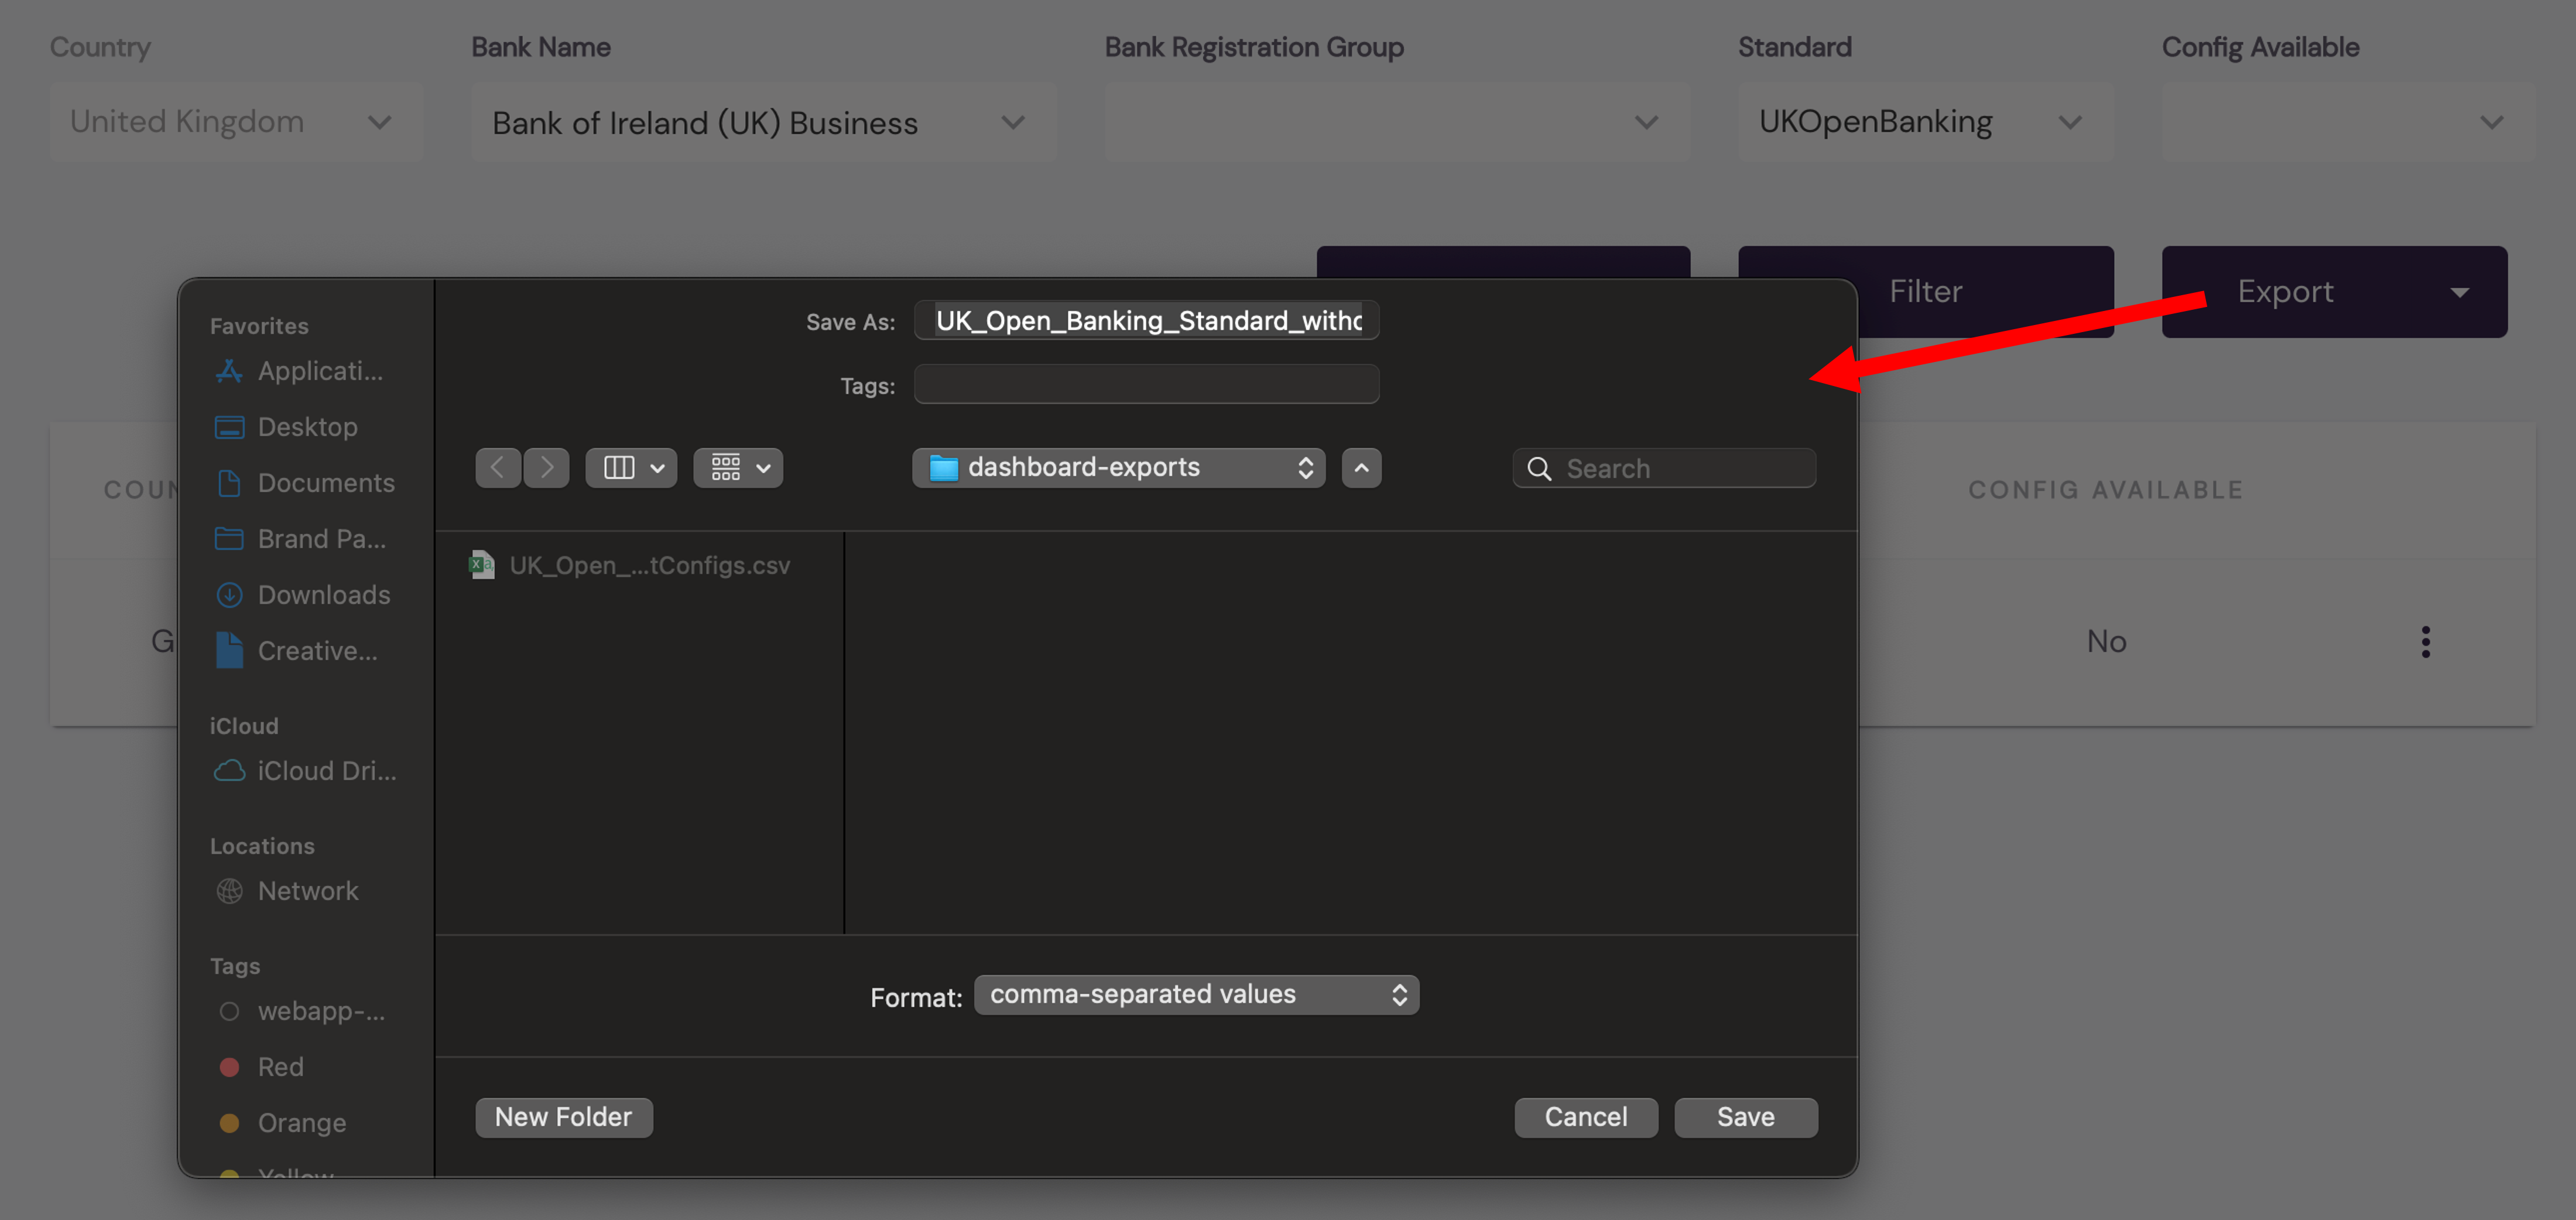
Task: Open the column view options icon
Action: [631, 467]
